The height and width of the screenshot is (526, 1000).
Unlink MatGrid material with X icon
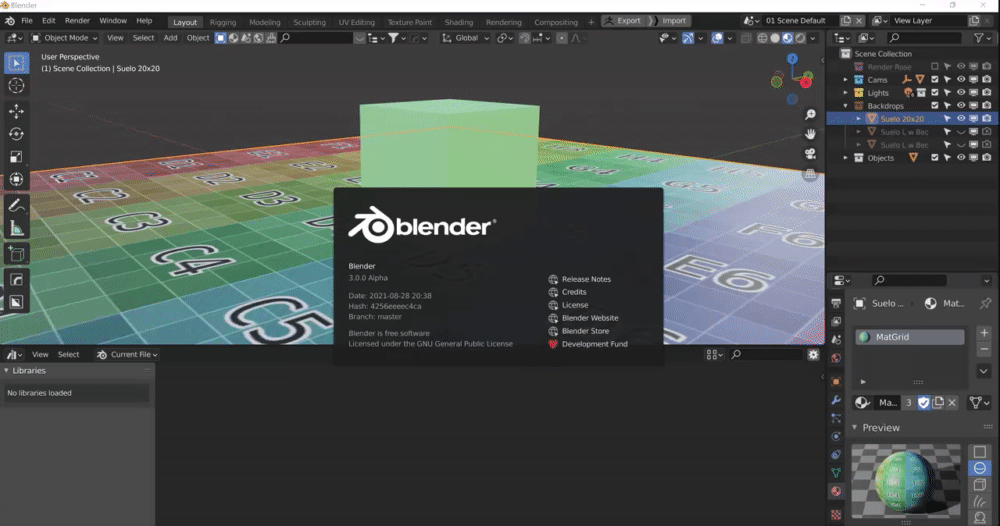(x=952, y=402)
